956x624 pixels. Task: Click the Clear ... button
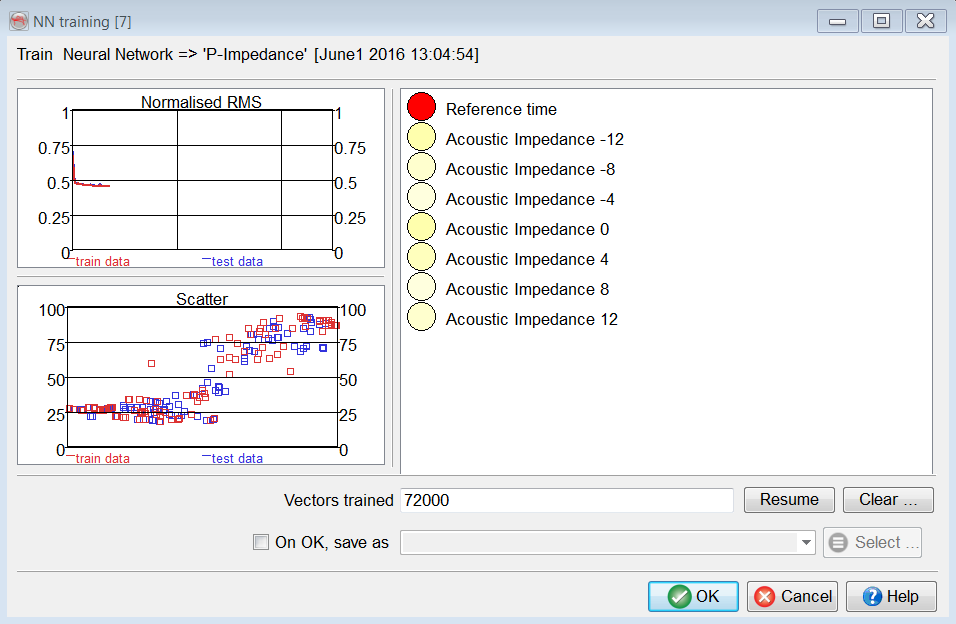click(888, 500)
